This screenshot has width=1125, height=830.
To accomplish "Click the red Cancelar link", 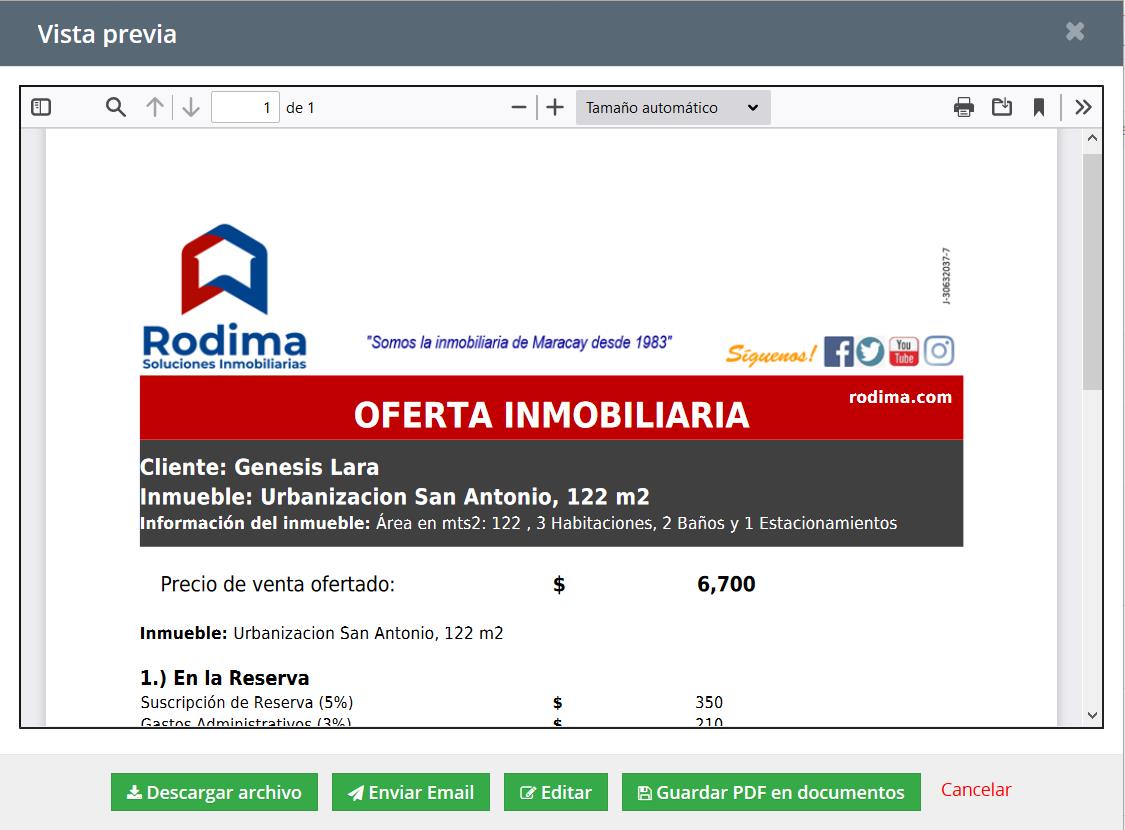I will 976,790.
